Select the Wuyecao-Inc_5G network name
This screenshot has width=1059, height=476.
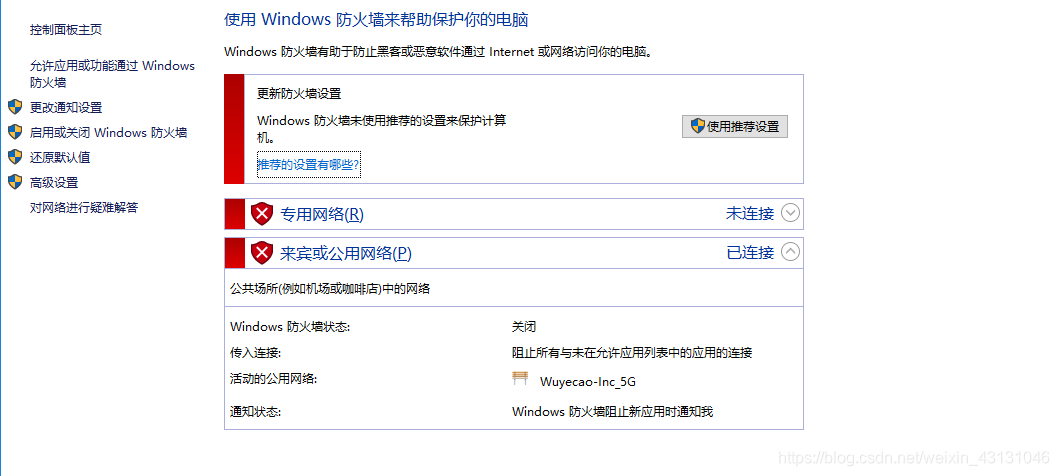588,381
